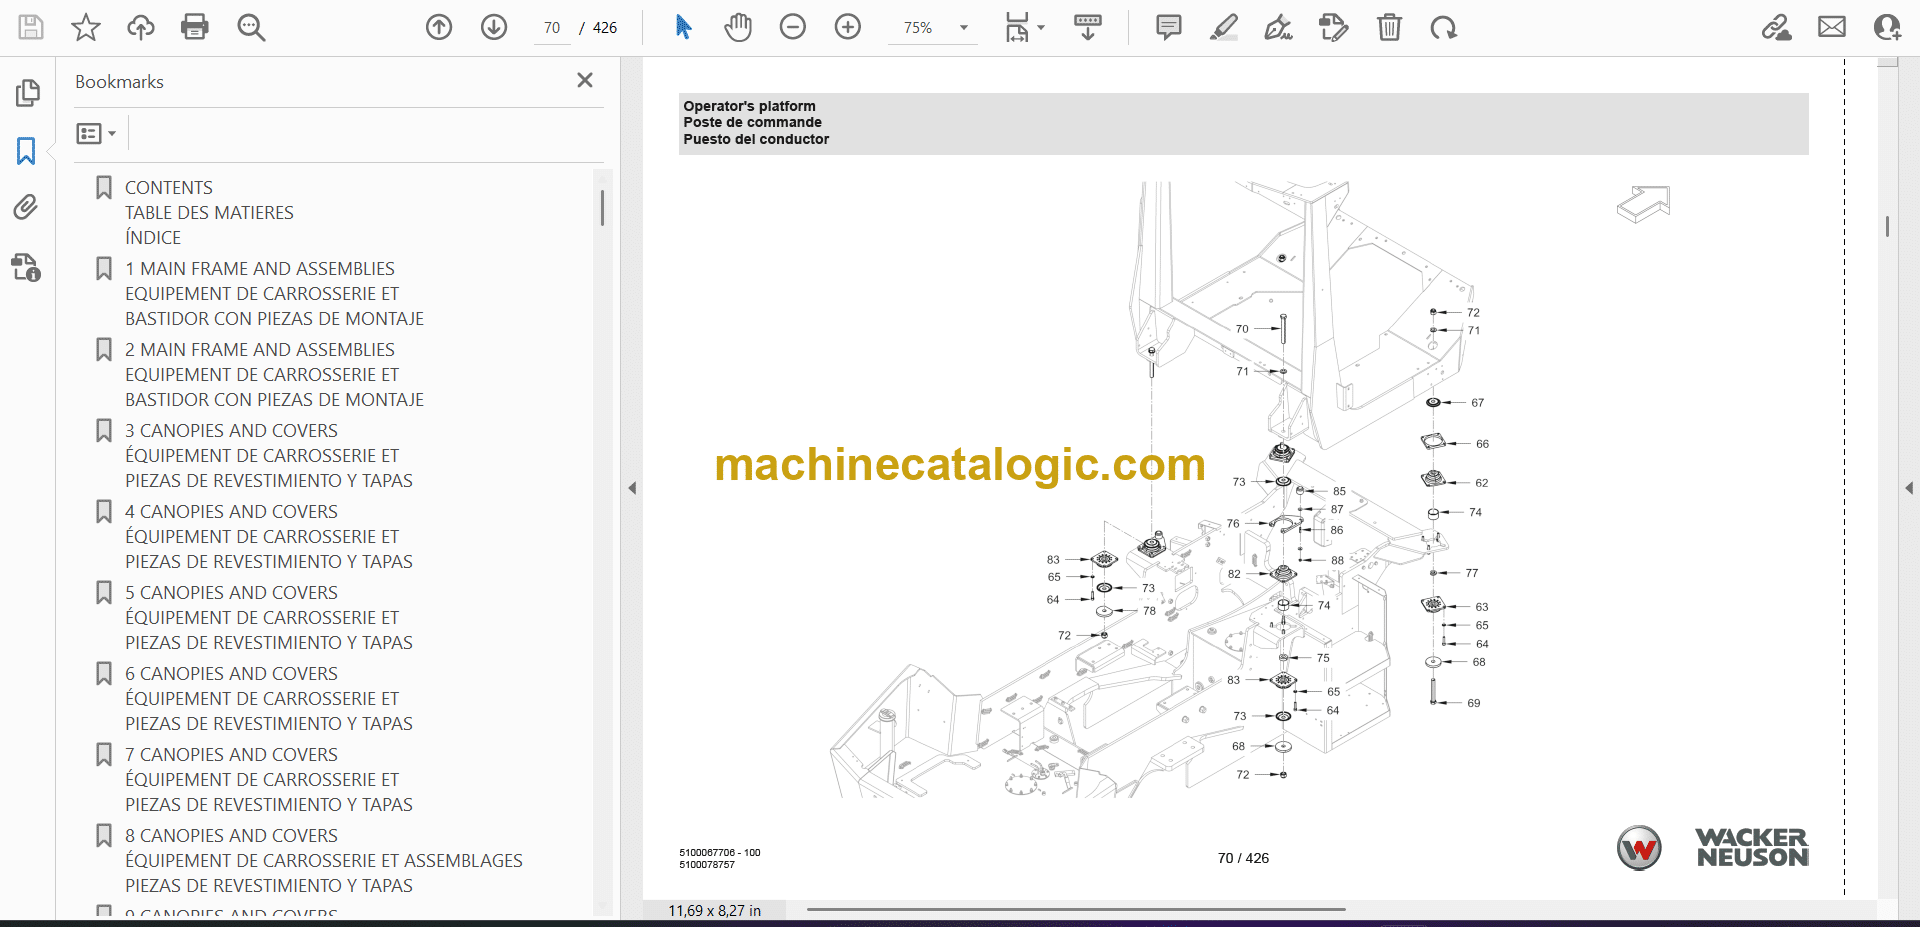Viewport: 1920px width, 927px height.
Task: Click the Print file icon
Action: click(194, 27)
